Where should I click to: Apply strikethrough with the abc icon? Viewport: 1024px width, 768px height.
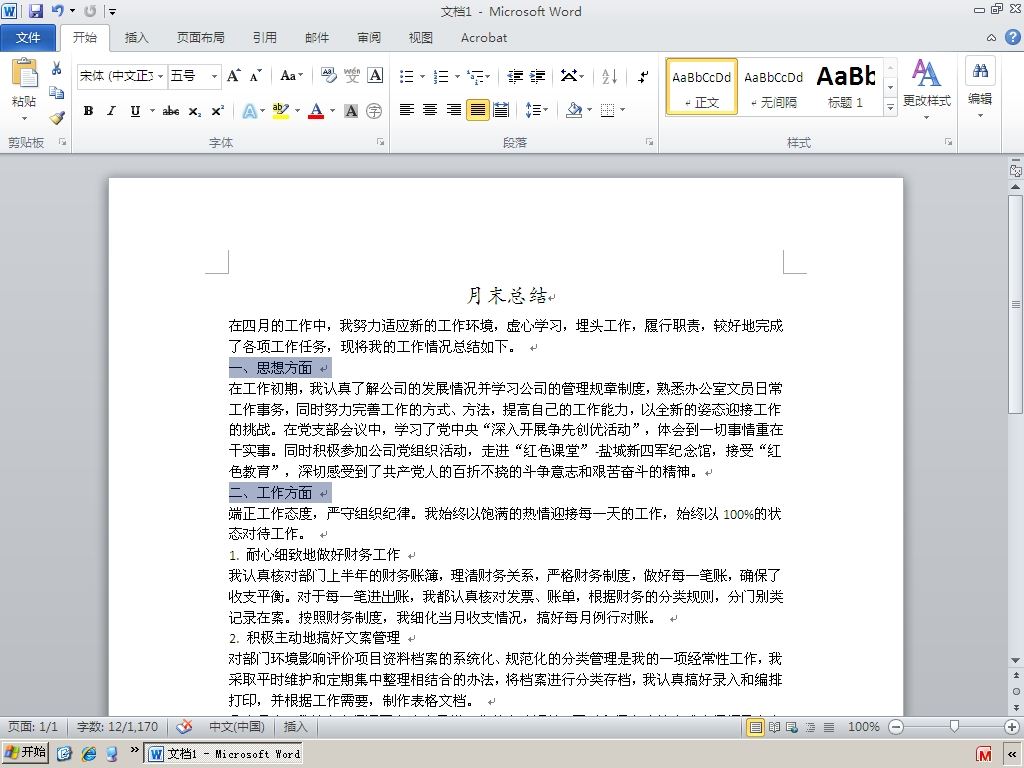170,111
